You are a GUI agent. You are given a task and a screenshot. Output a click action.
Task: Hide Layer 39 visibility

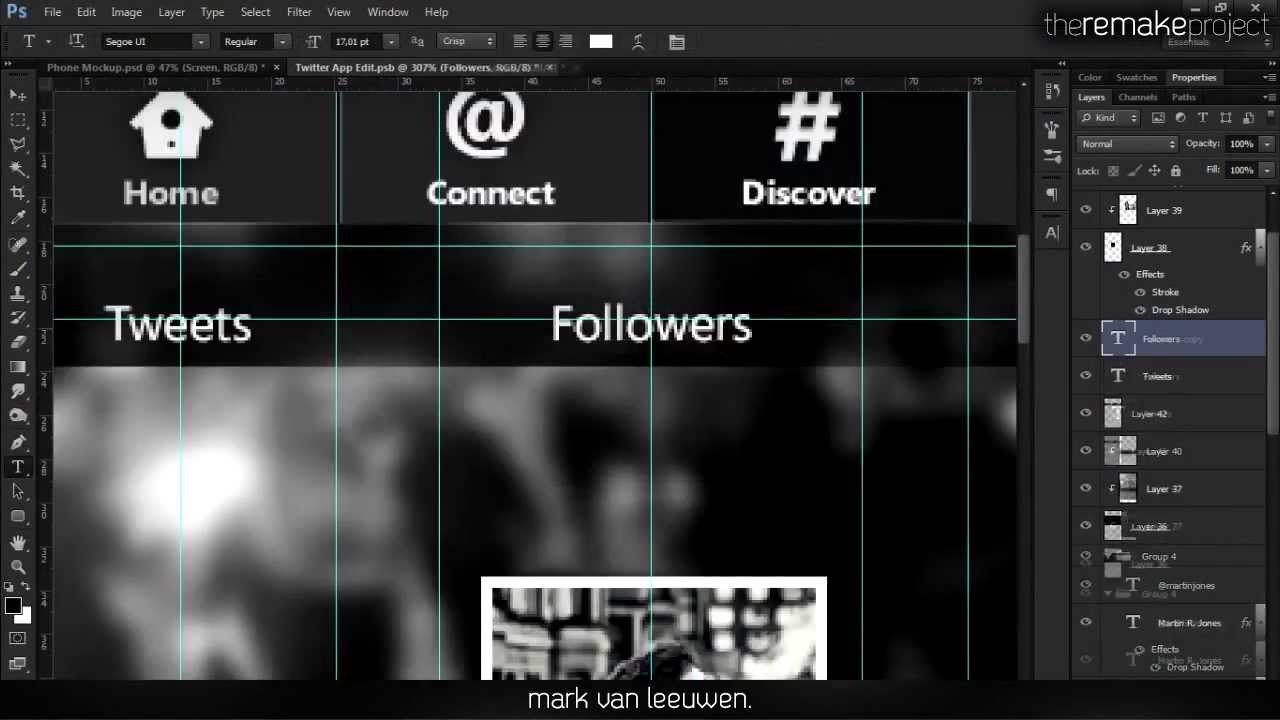click(x=1086, y=210)
